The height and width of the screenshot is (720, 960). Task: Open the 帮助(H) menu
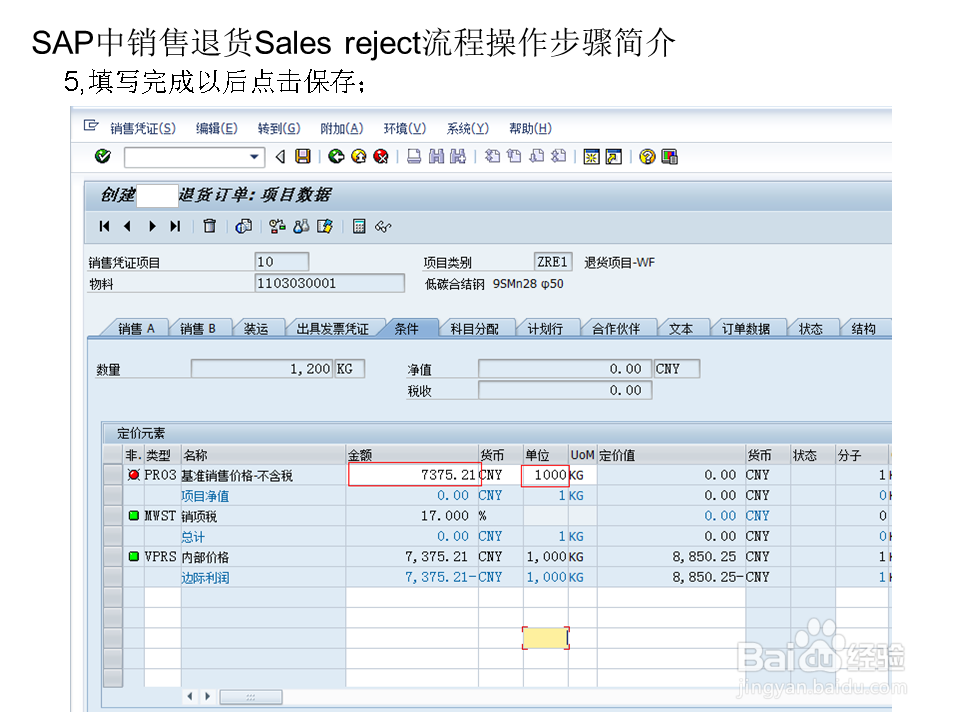[x=530, y=129]
